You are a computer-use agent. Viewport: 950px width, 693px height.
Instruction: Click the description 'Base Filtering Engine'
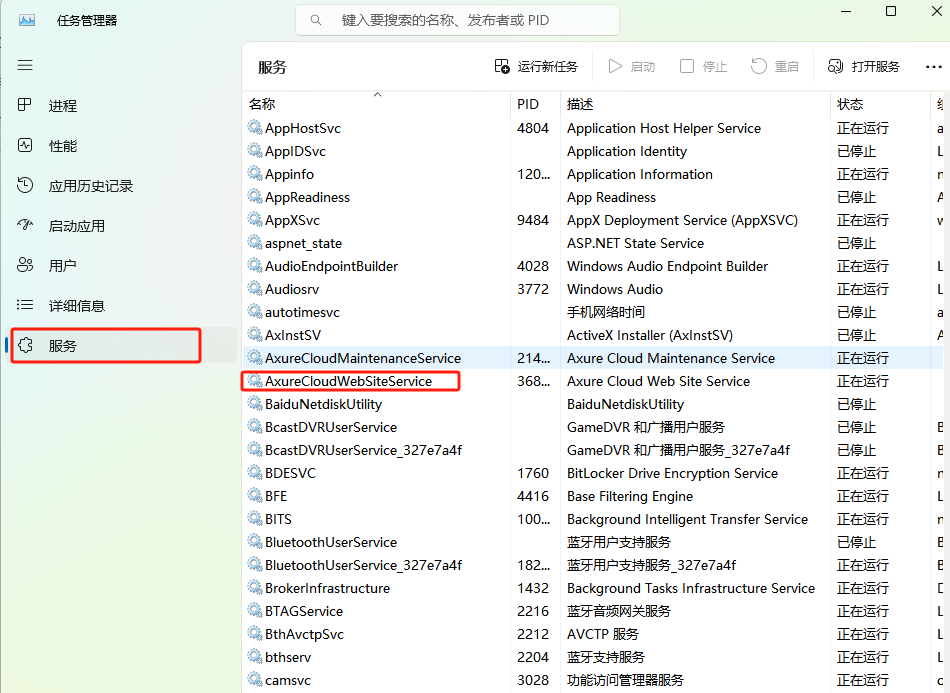[629, 496]
